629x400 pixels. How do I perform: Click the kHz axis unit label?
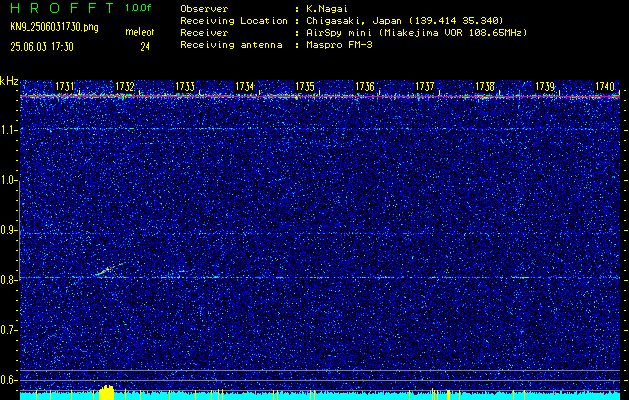tap(9, 81)
